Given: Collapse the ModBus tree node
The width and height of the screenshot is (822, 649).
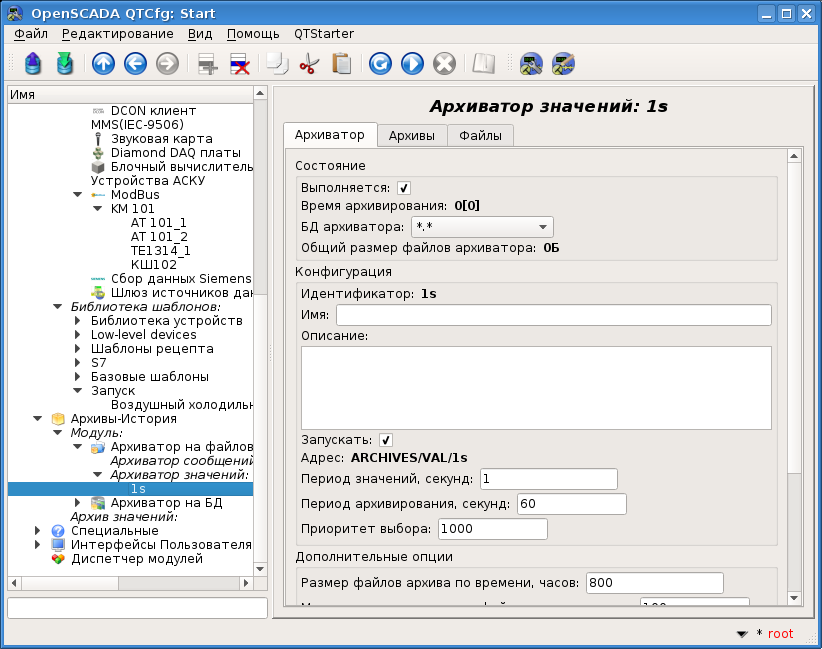Looking at the screenshot, I should [78, 194].
